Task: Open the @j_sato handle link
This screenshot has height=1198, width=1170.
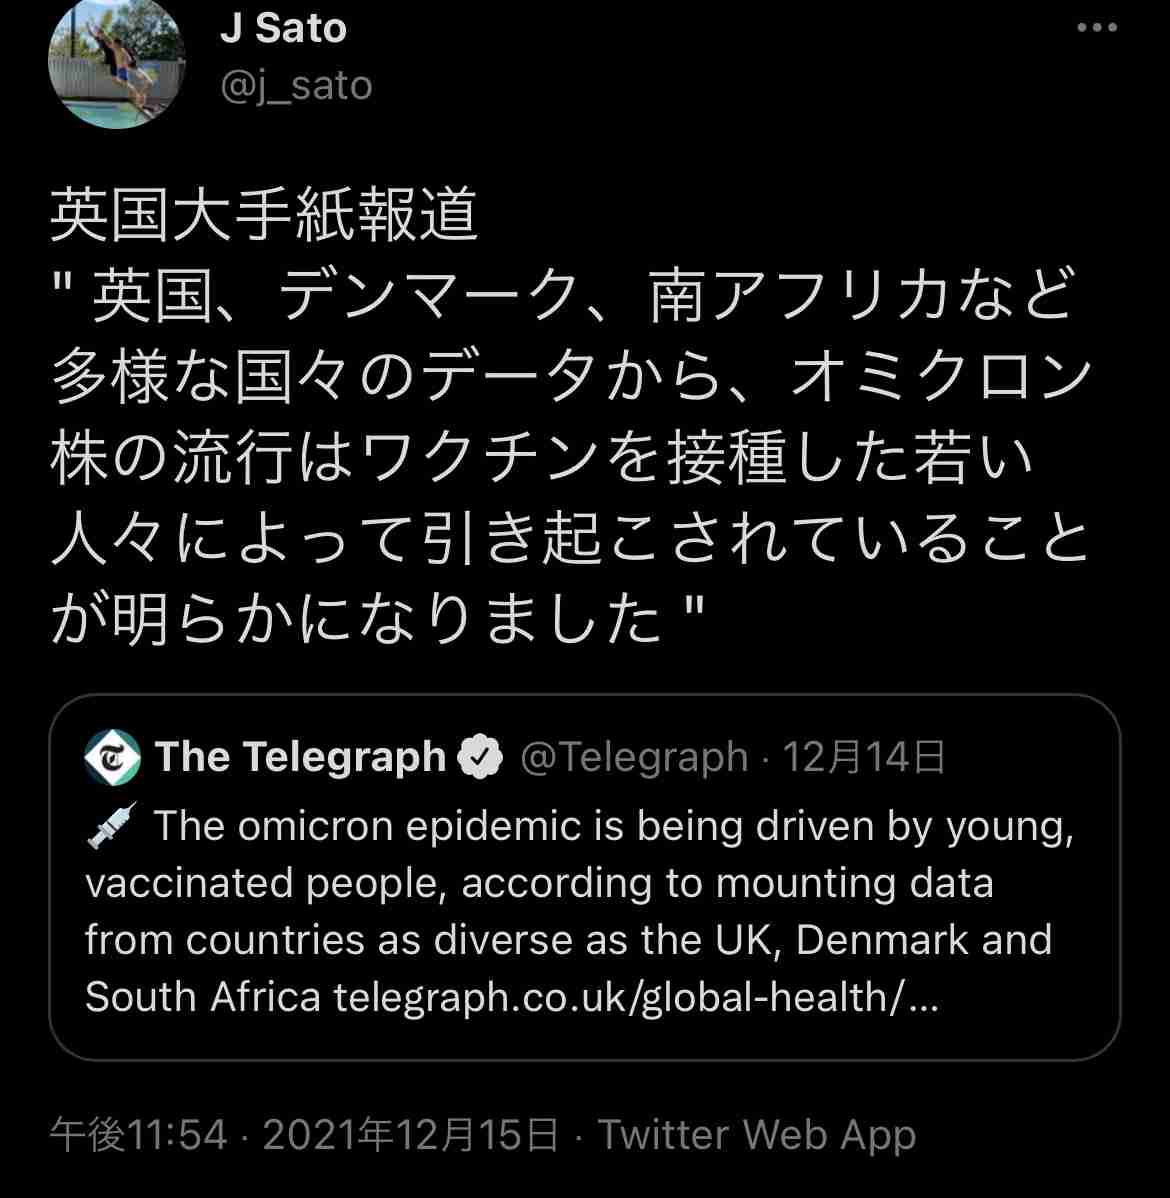Action: [296, 86]
